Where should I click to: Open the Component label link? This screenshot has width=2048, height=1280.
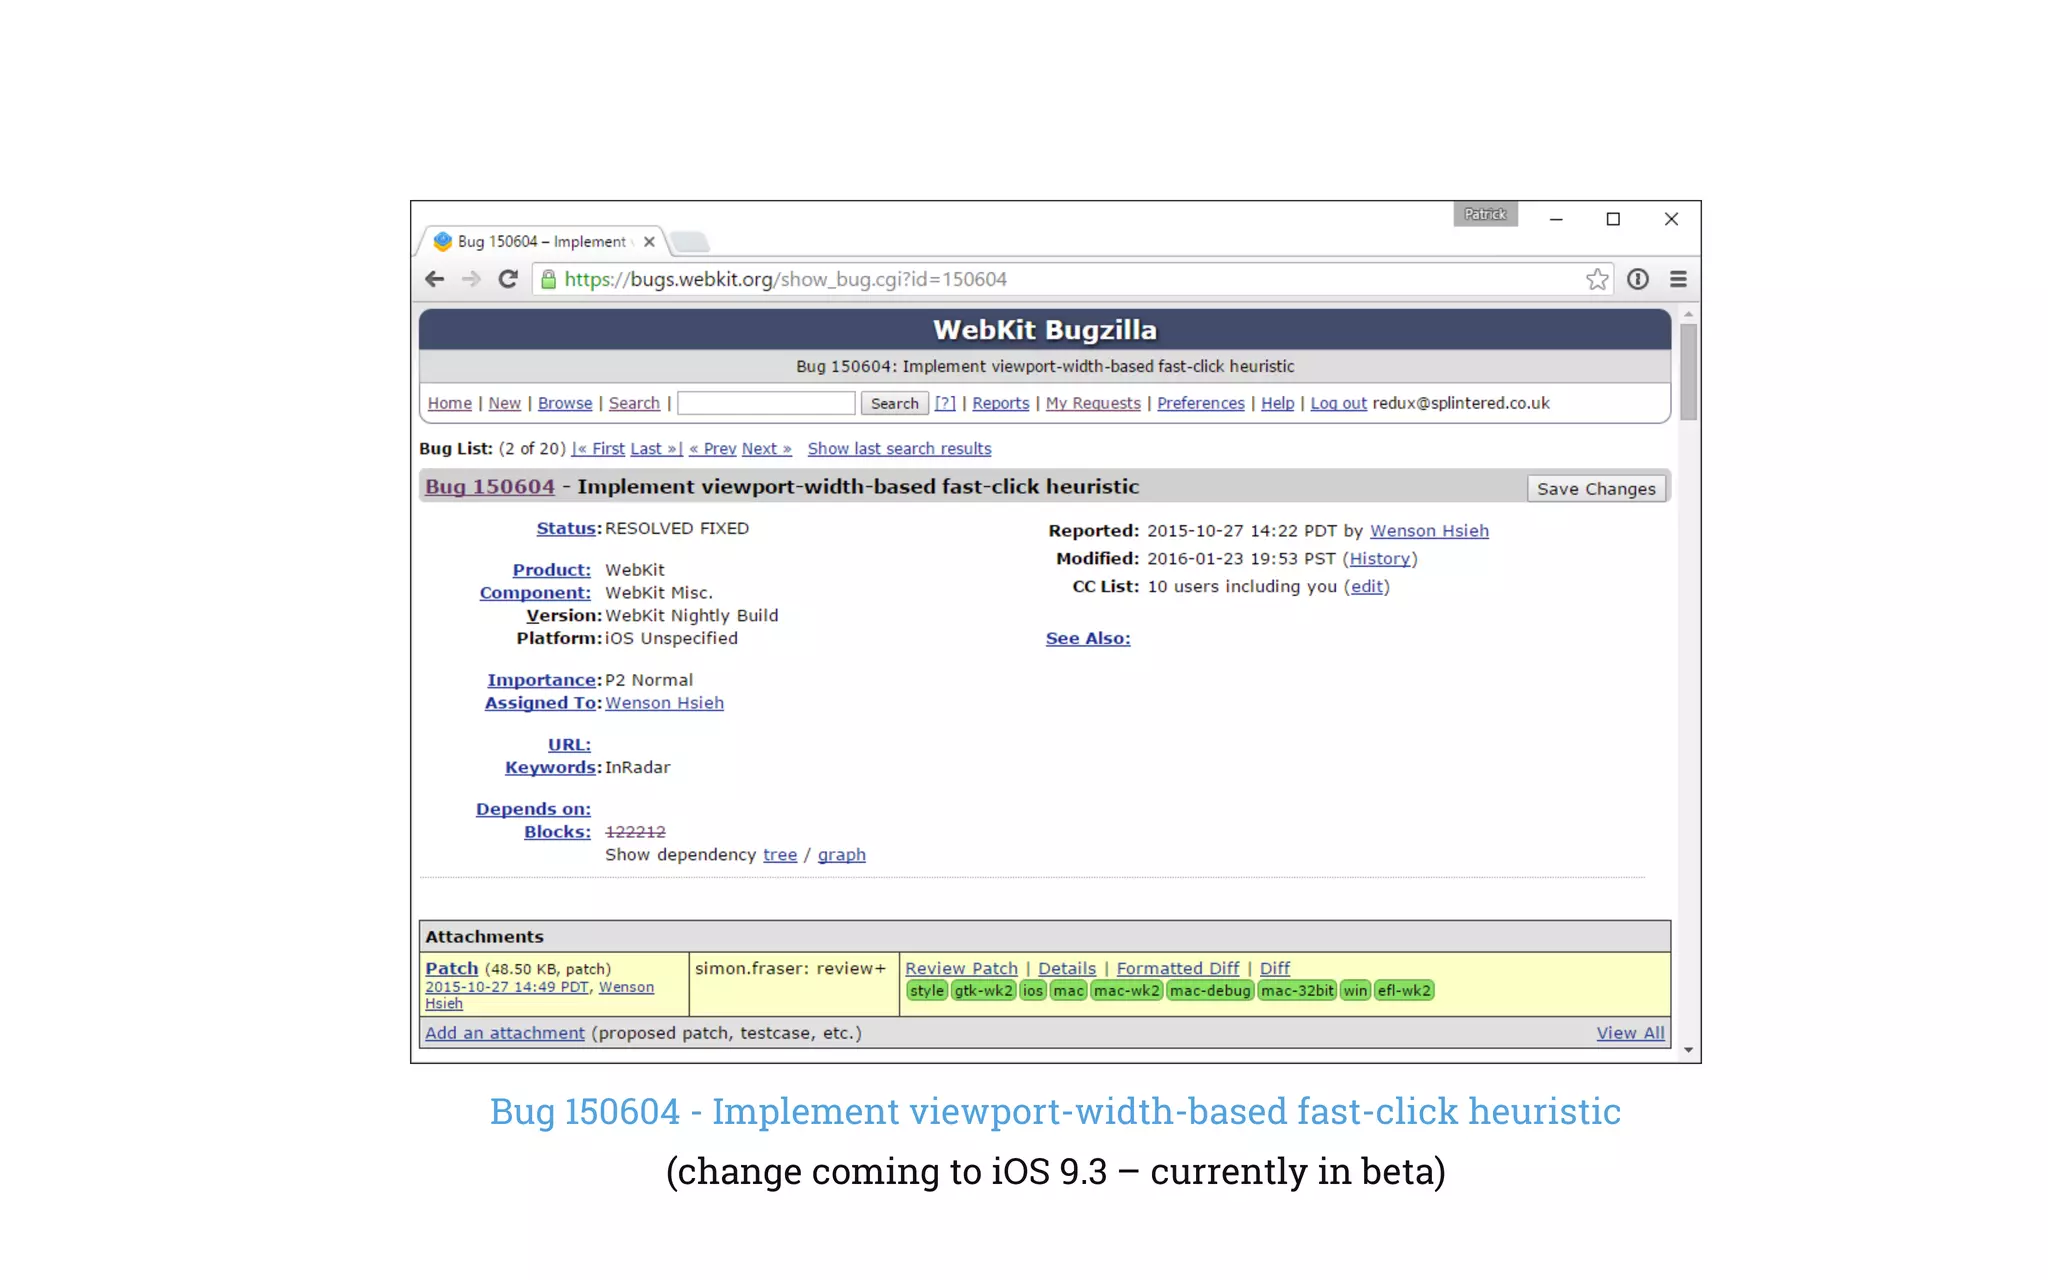535,593
